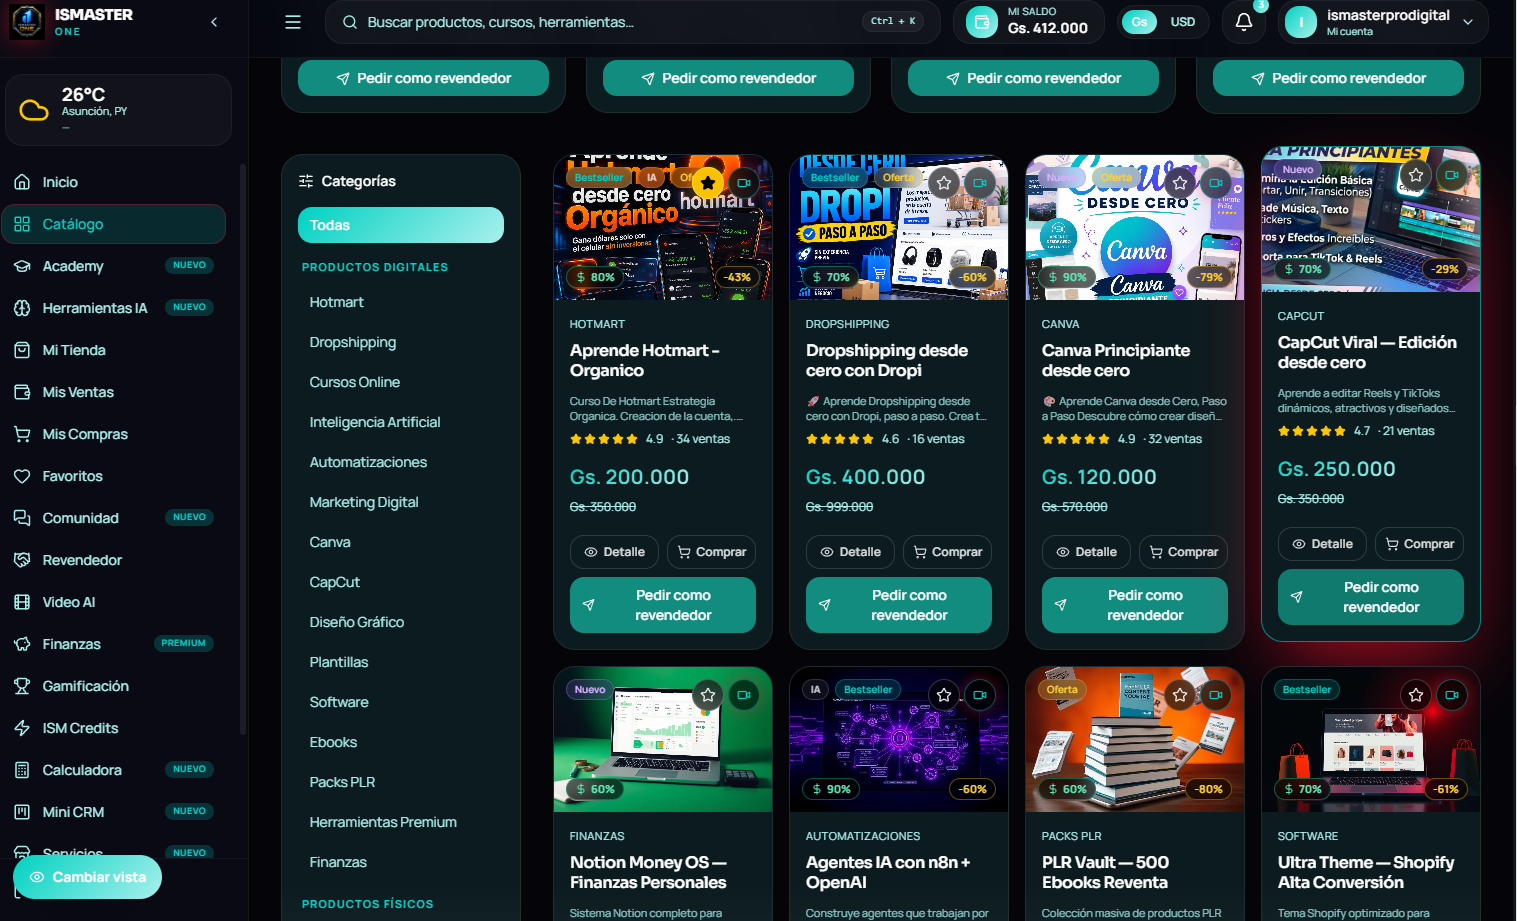The height and width of the screenshot is (921, 1517).
Task: Filter by Marketing Digital category
Action: (x=364, y=502)
